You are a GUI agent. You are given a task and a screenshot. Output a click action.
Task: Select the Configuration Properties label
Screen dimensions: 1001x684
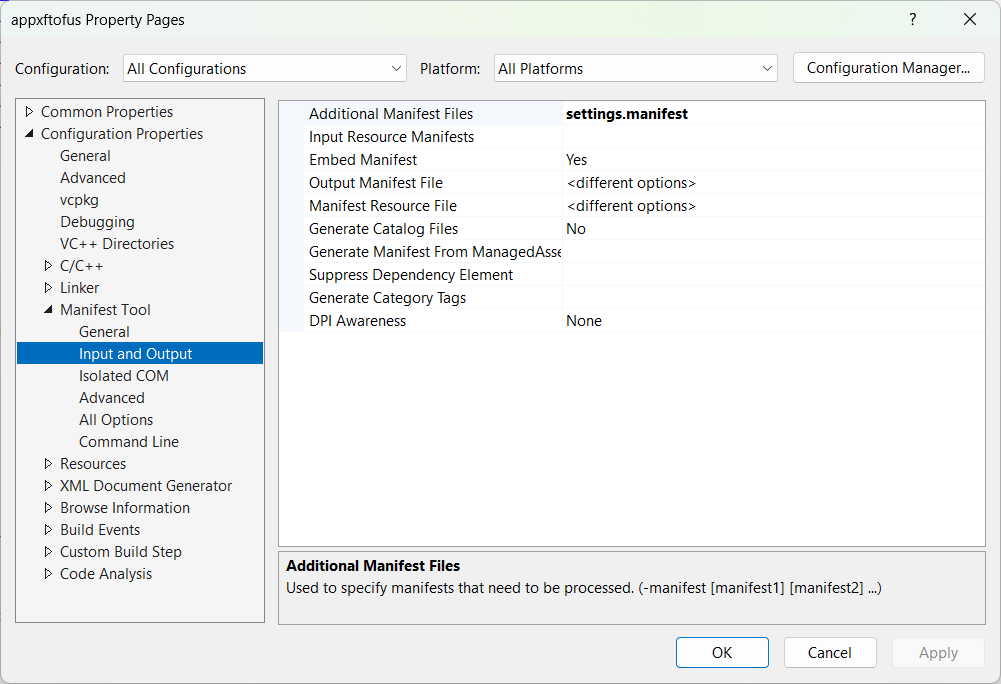[x=122, y=133]
